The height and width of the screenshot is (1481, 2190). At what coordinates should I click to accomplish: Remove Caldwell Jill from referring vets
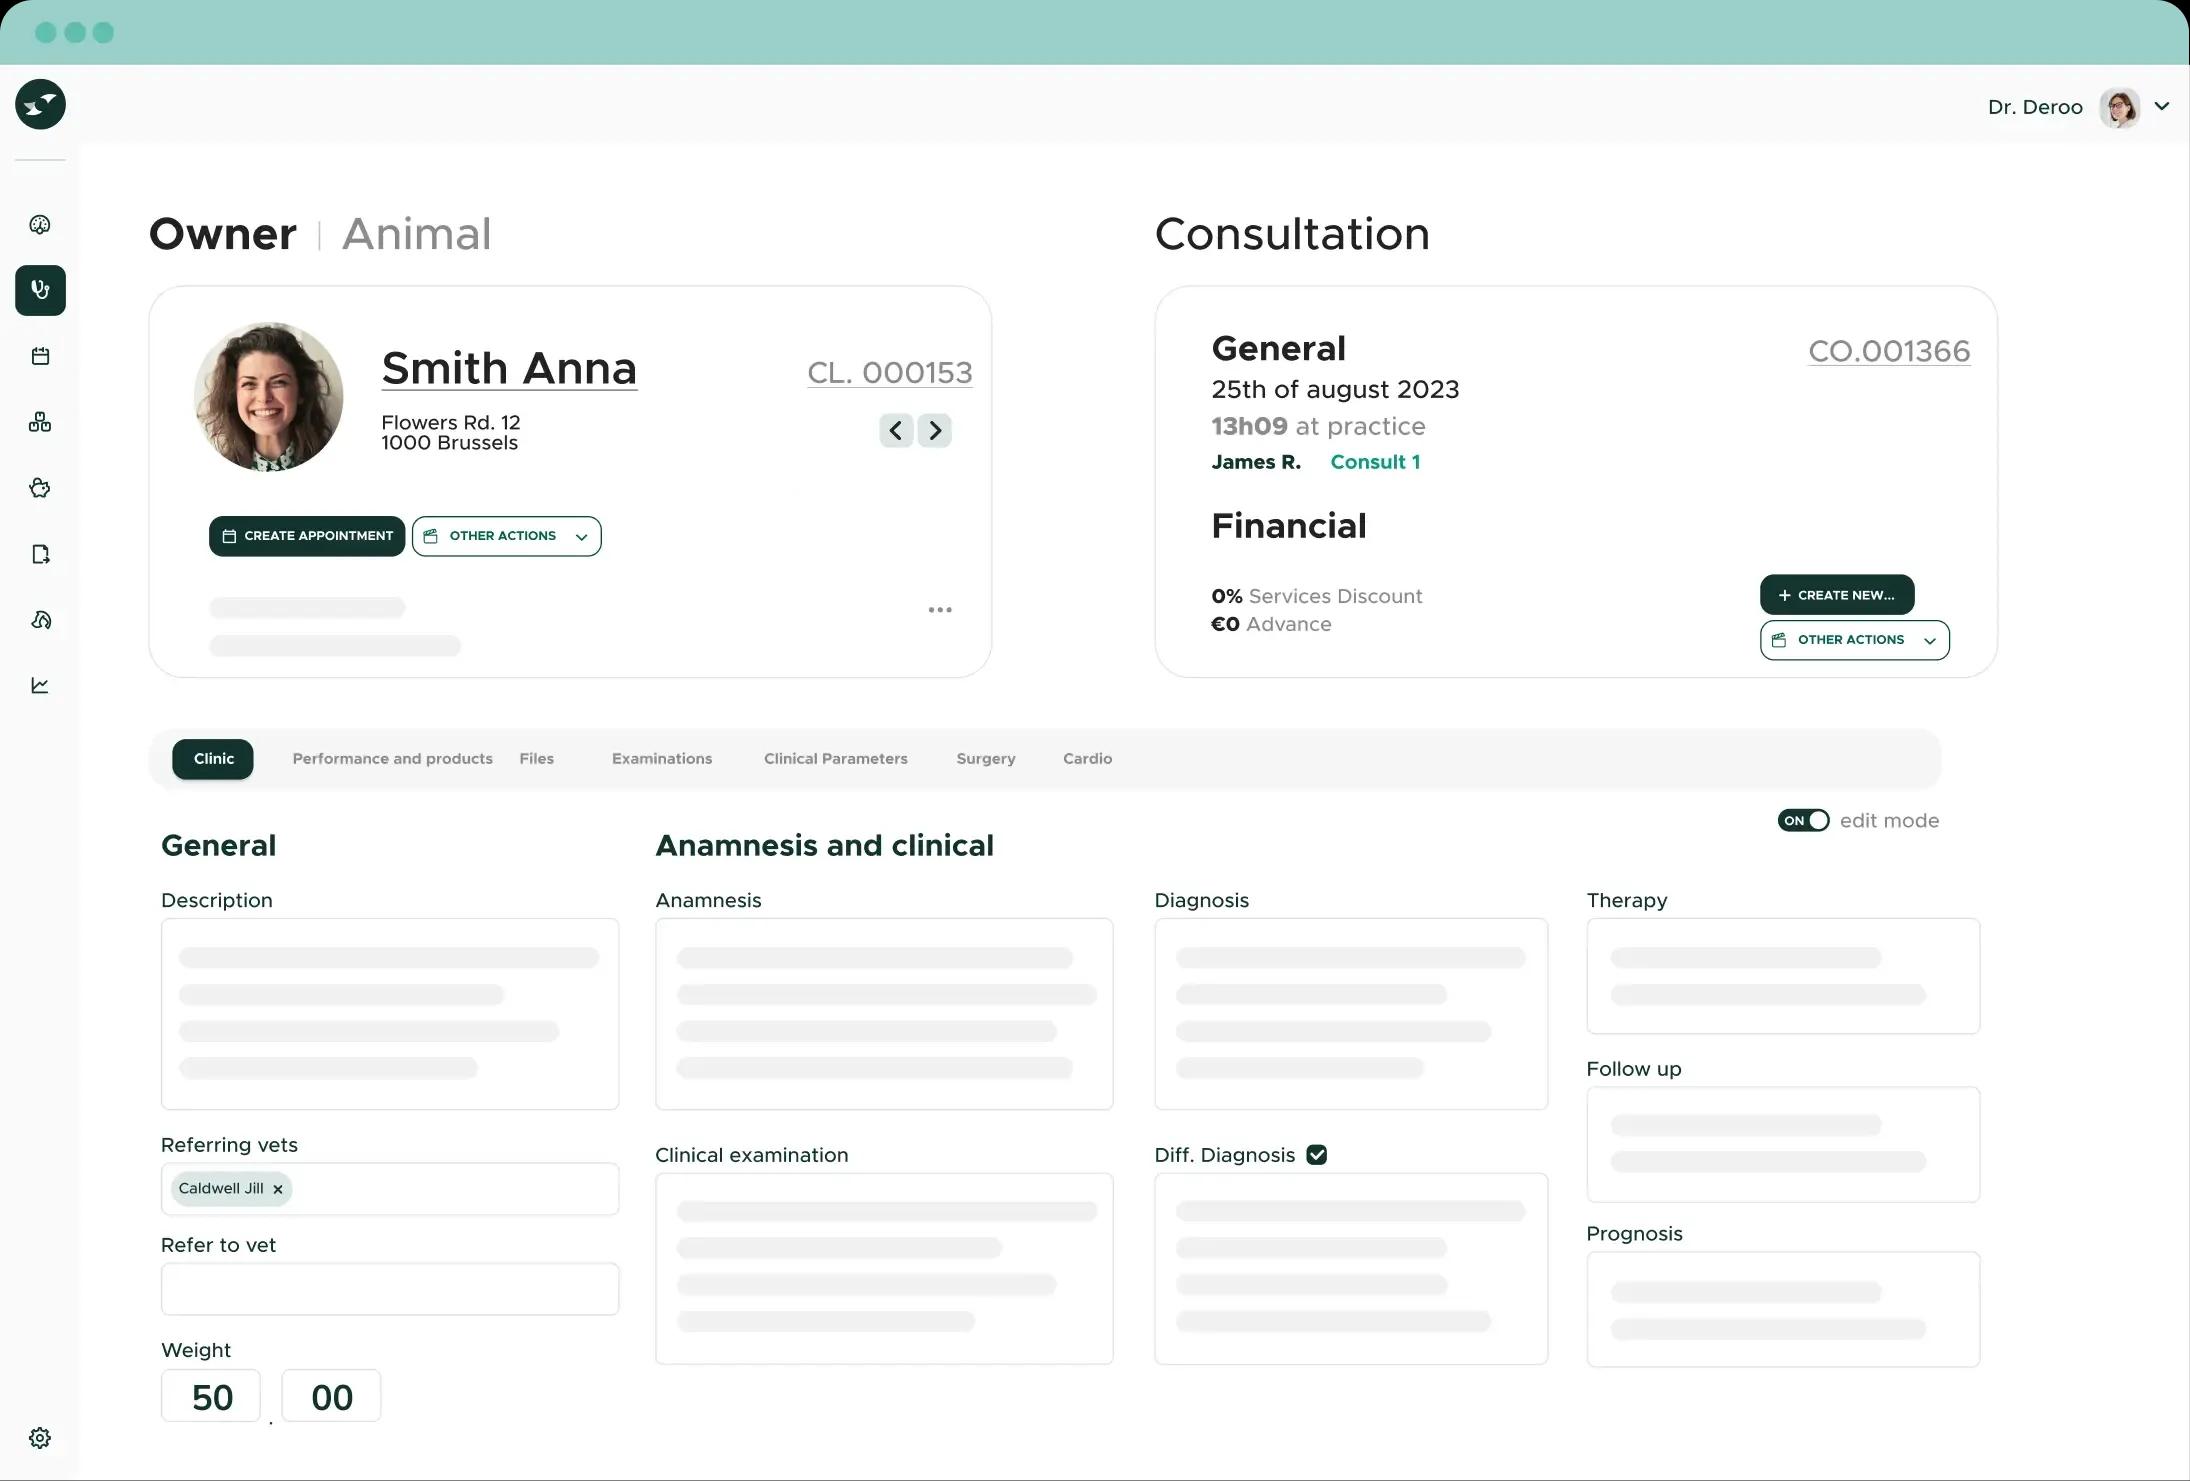[278, 1189]
